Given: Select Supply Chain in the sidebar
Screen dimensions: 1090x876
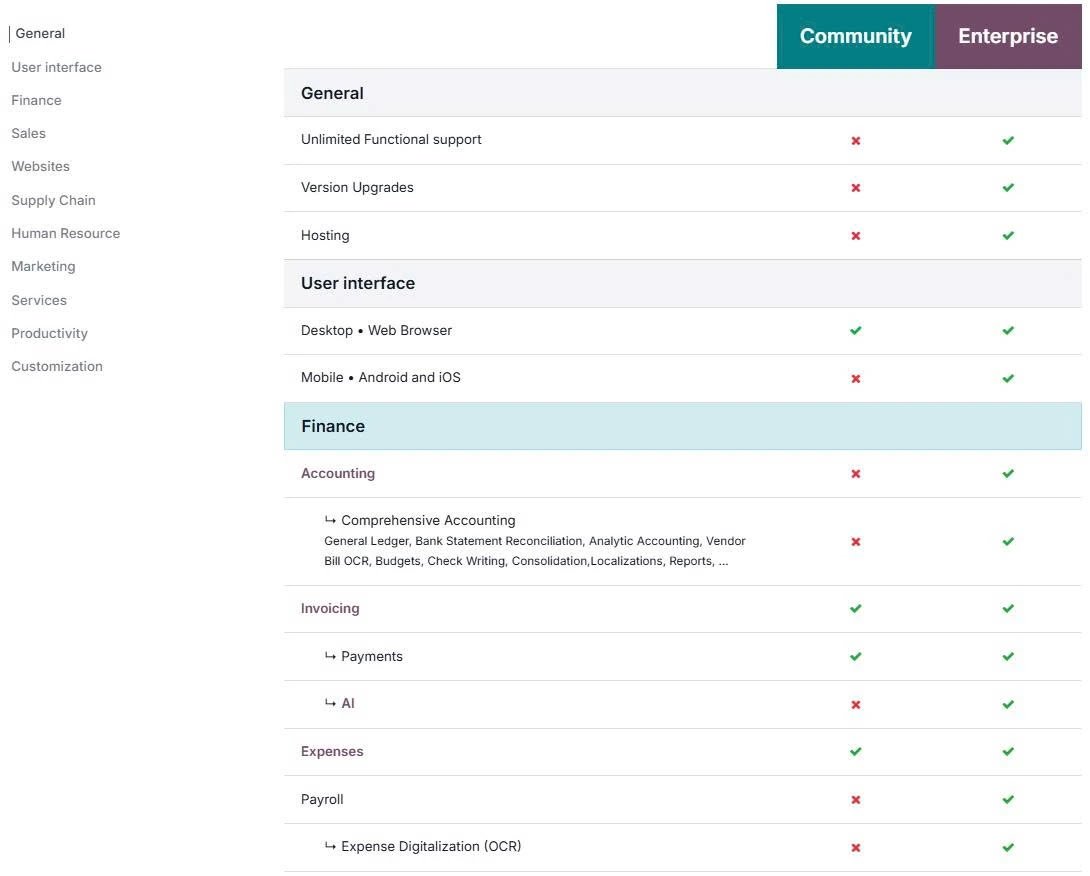Looking at the screenshot, I should click(x=53, y=200).
